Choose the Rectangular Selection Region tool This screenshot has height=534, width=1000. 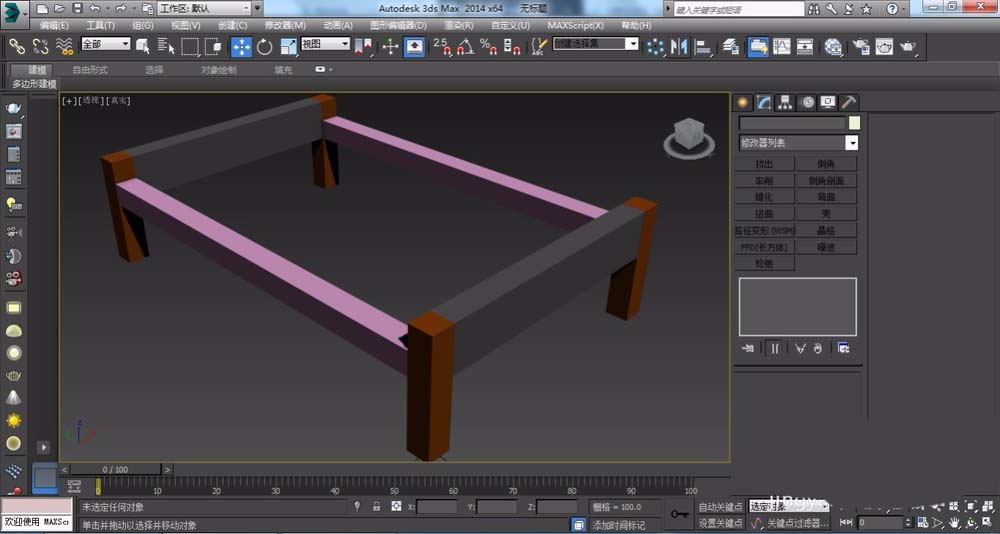pyautogui.click(x=190, y=47)
